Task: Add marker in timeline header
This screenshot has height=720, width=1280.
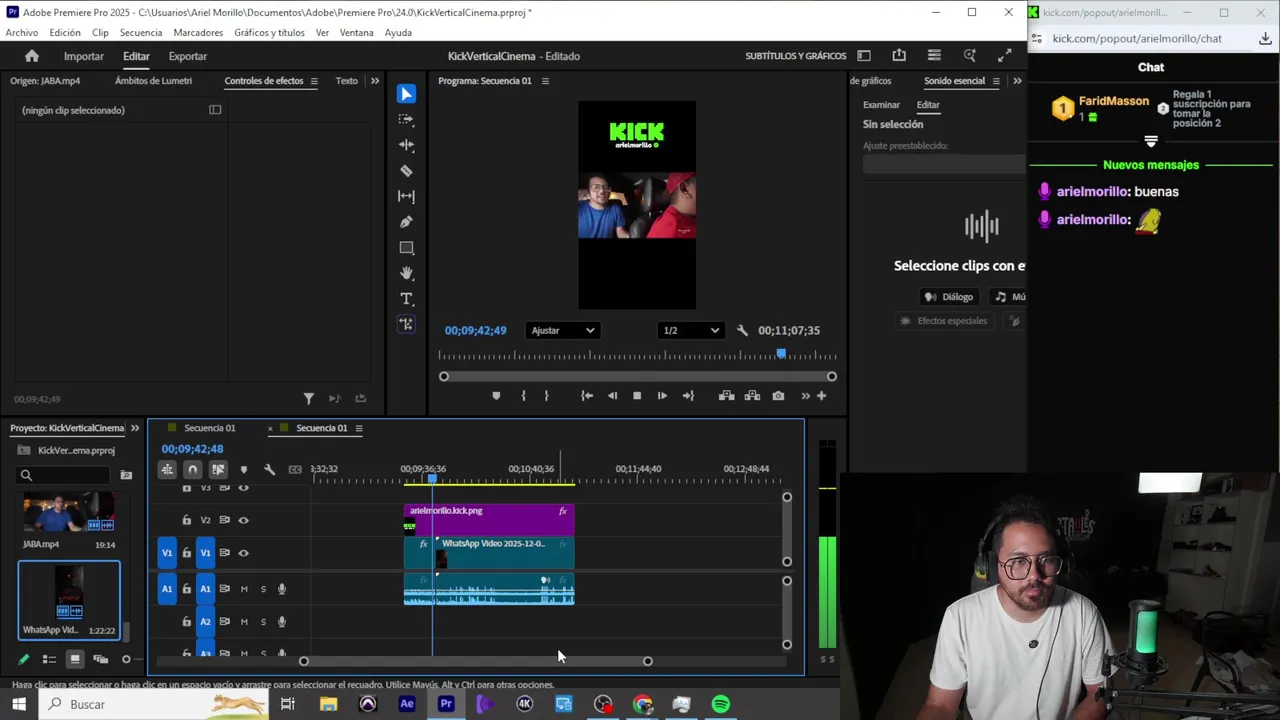Action: (x=243, y=469)
